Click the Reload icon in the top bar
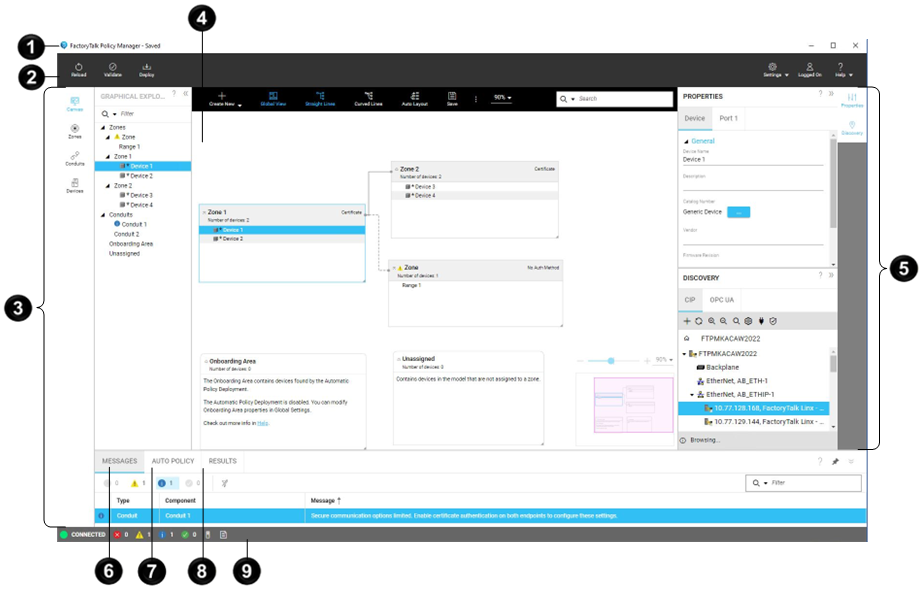This screenshot has width=922, height=589. coord(79,70)
